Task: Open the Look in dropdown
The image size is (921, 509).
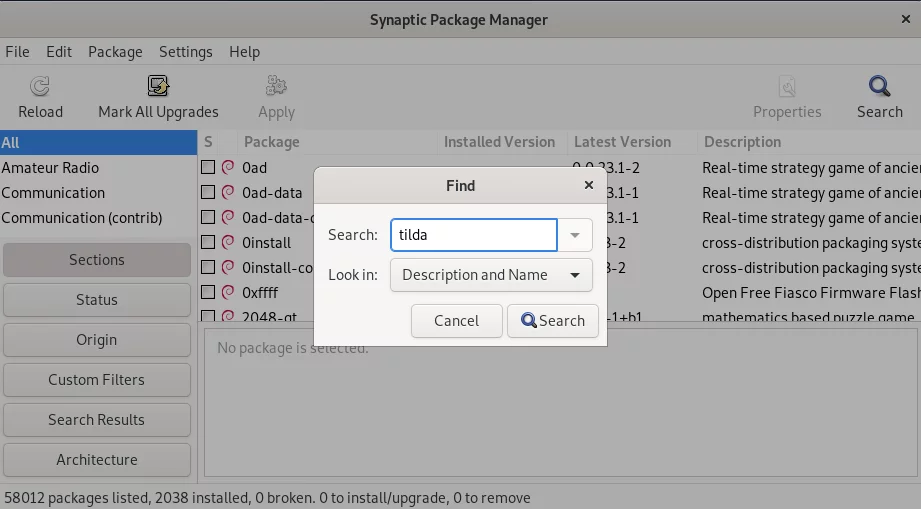Action: 491,275
